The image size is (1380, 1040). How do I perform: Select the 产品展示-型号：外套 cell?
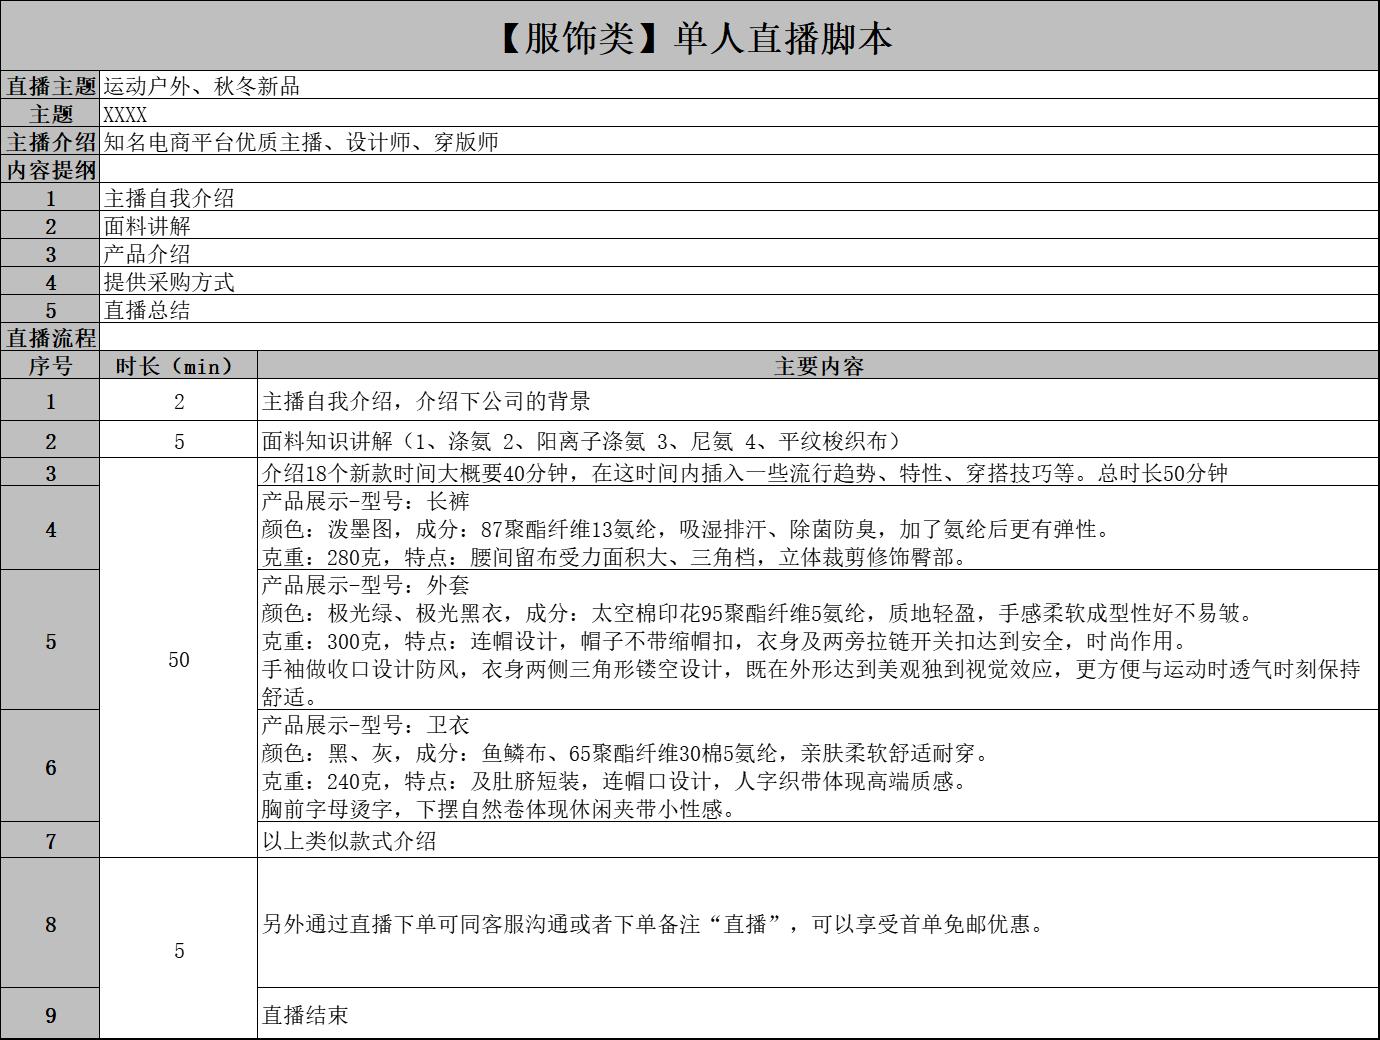[x=818, y=641]
